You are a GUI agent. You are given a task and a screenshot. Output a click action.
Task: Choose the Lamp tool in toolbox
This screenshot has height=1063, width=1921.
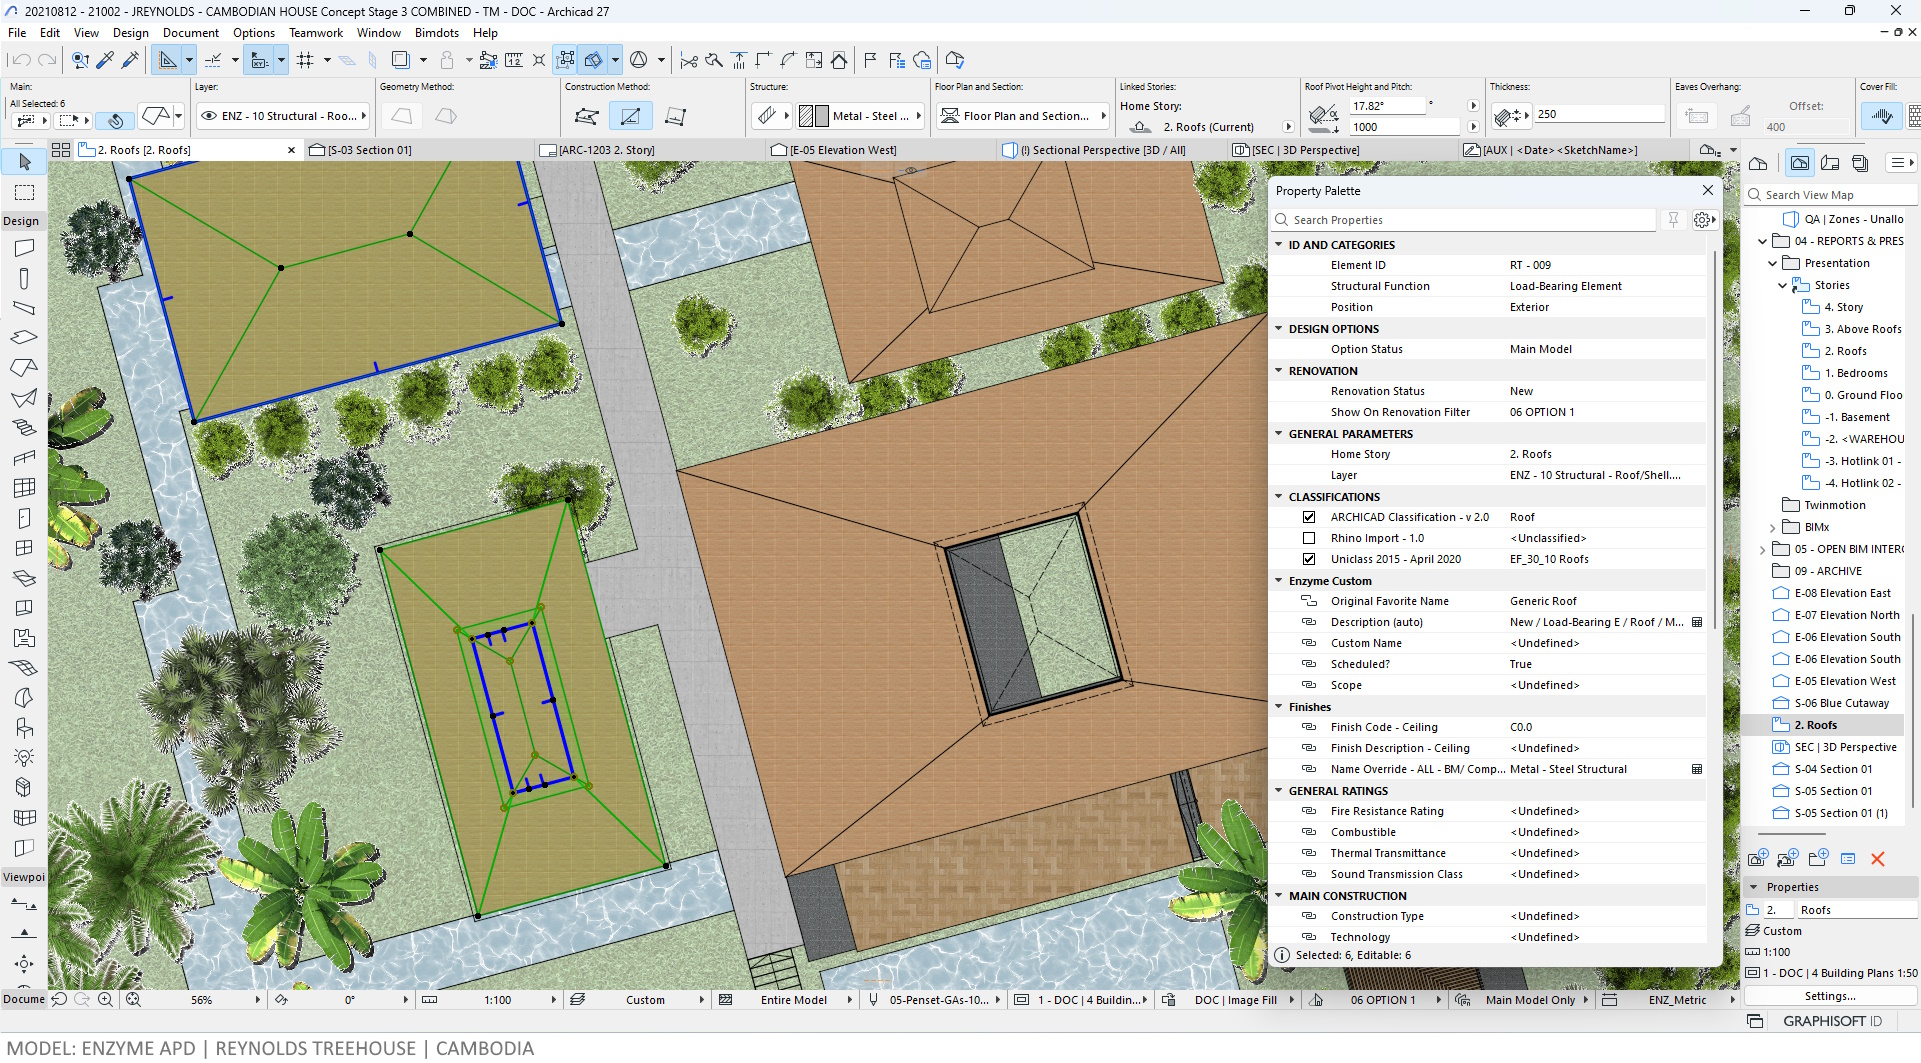[x=25, y=757]
